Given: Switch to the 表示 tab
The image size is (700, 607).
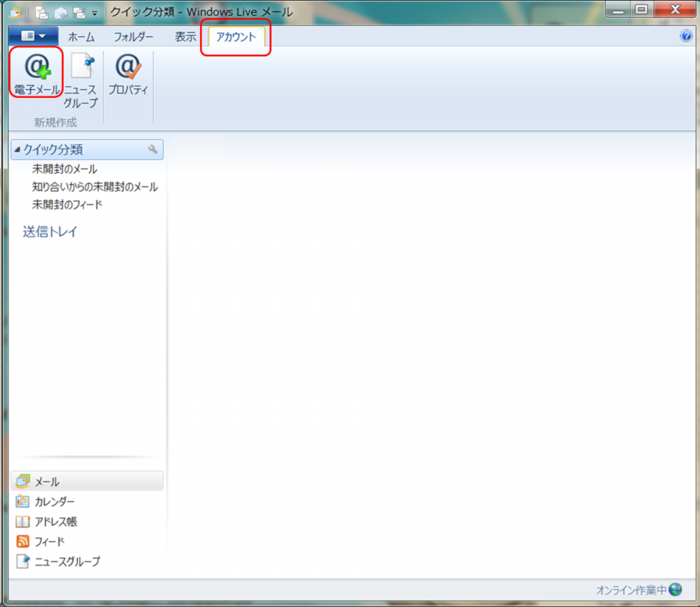Looking at the screenshot, I should point(185,37).
